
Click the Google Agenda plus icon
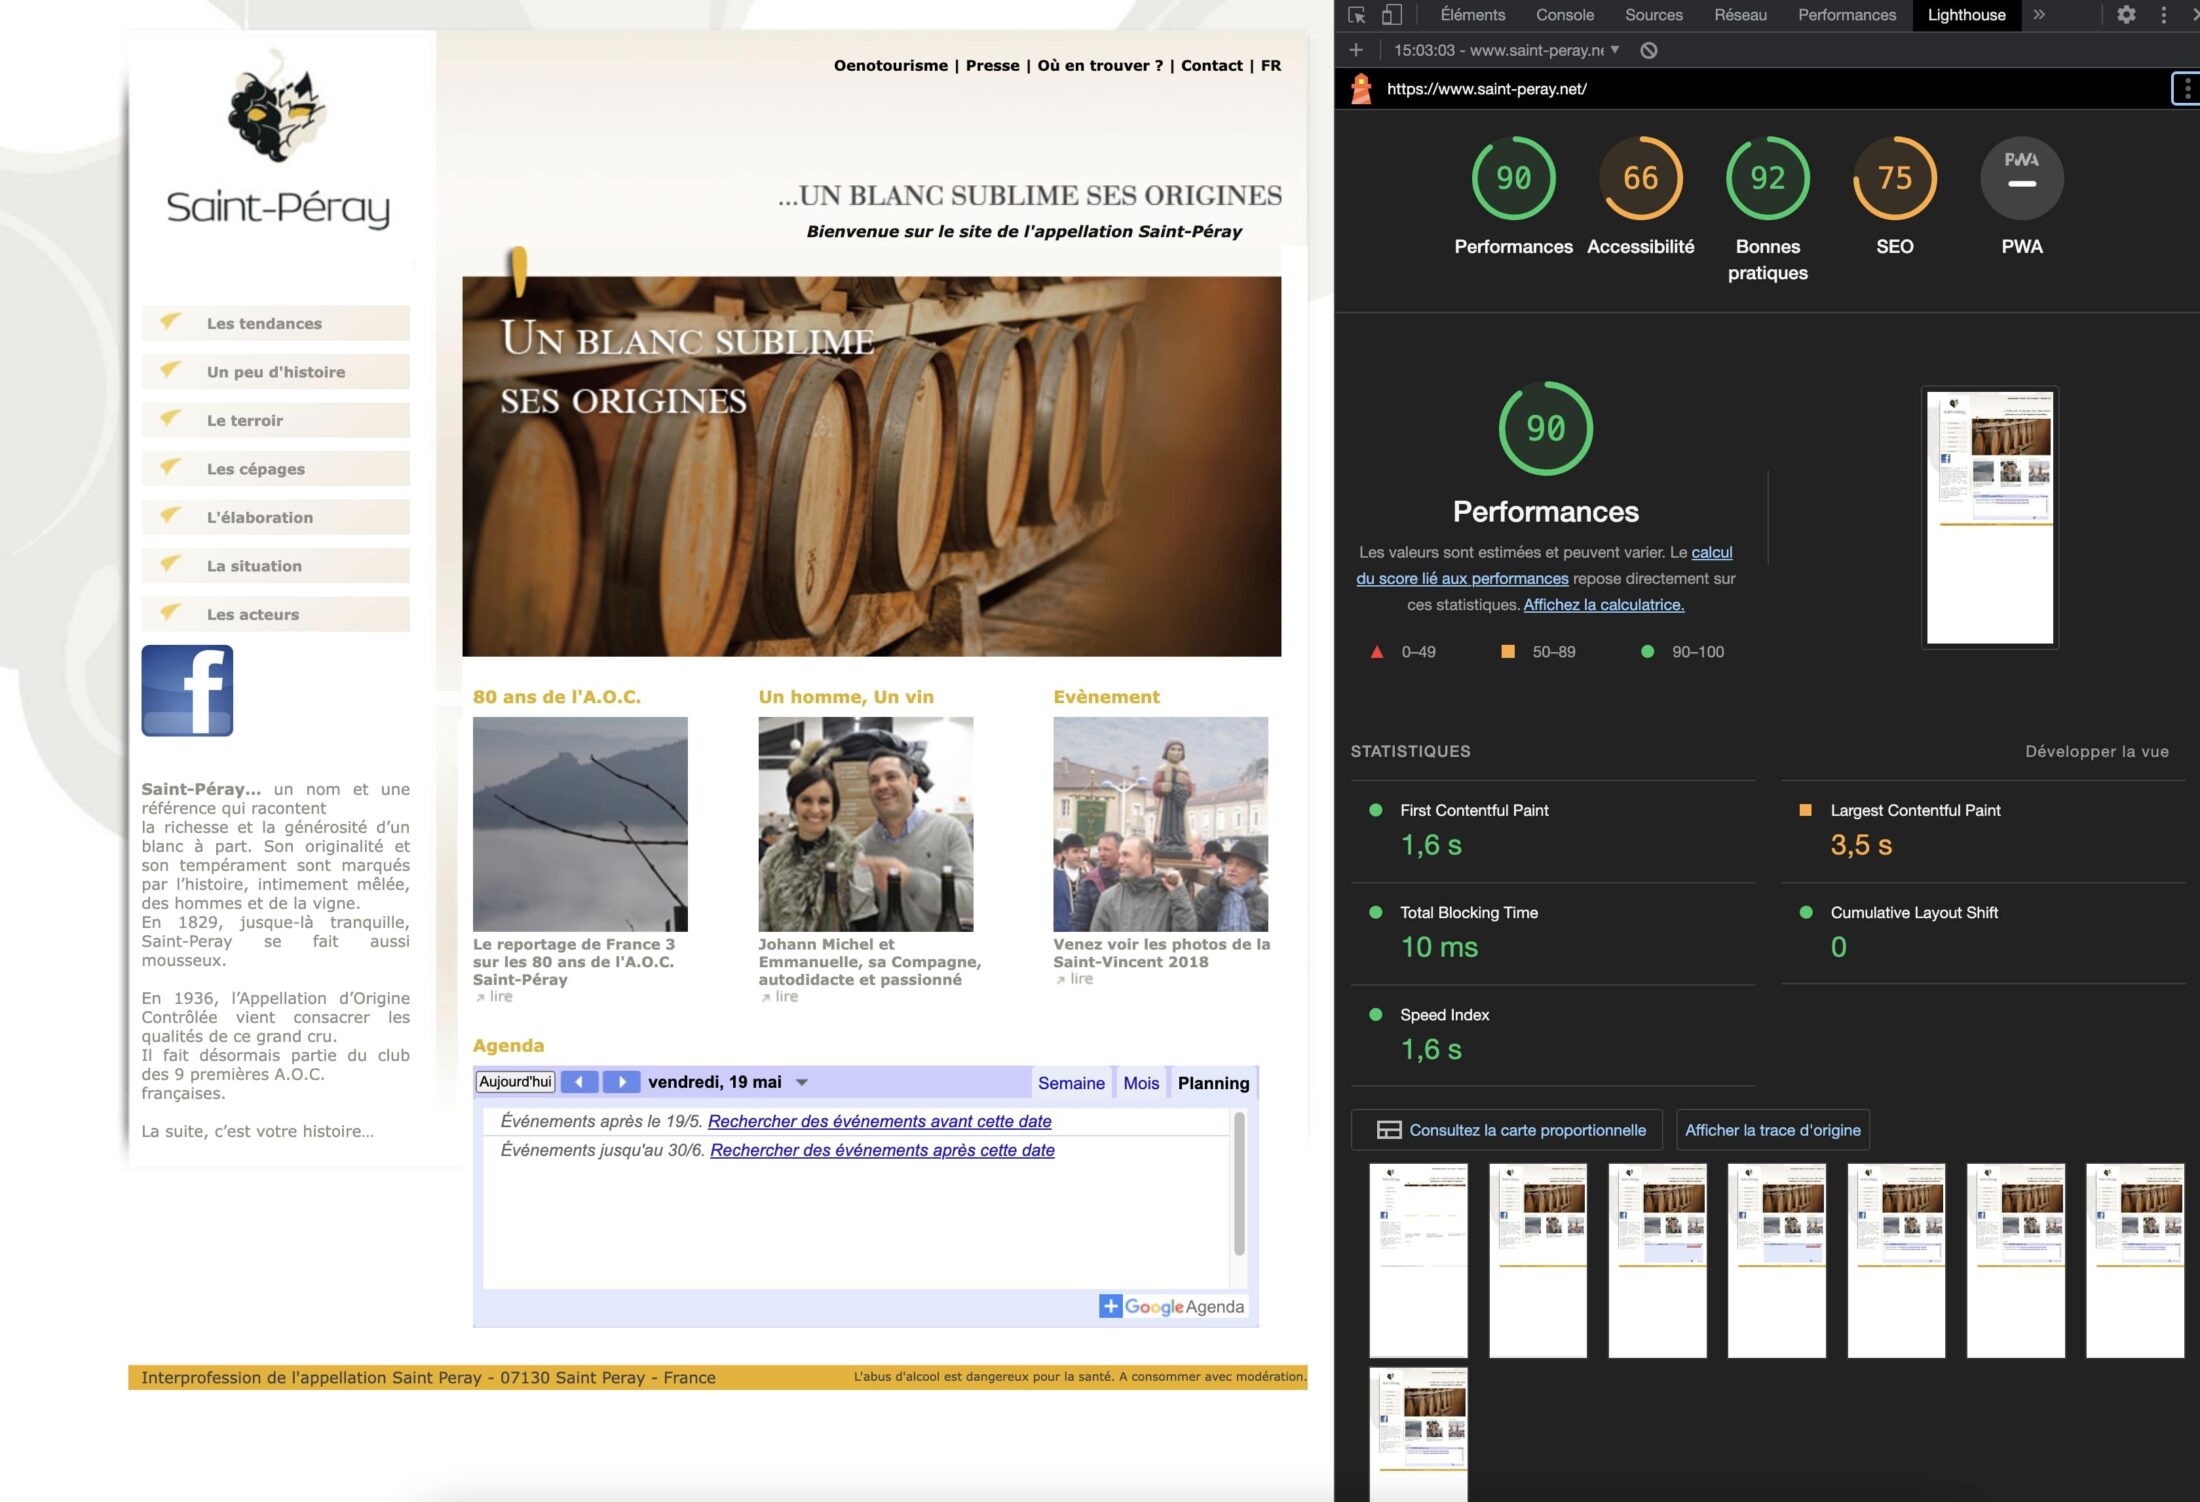(x=1110, y=1306)
